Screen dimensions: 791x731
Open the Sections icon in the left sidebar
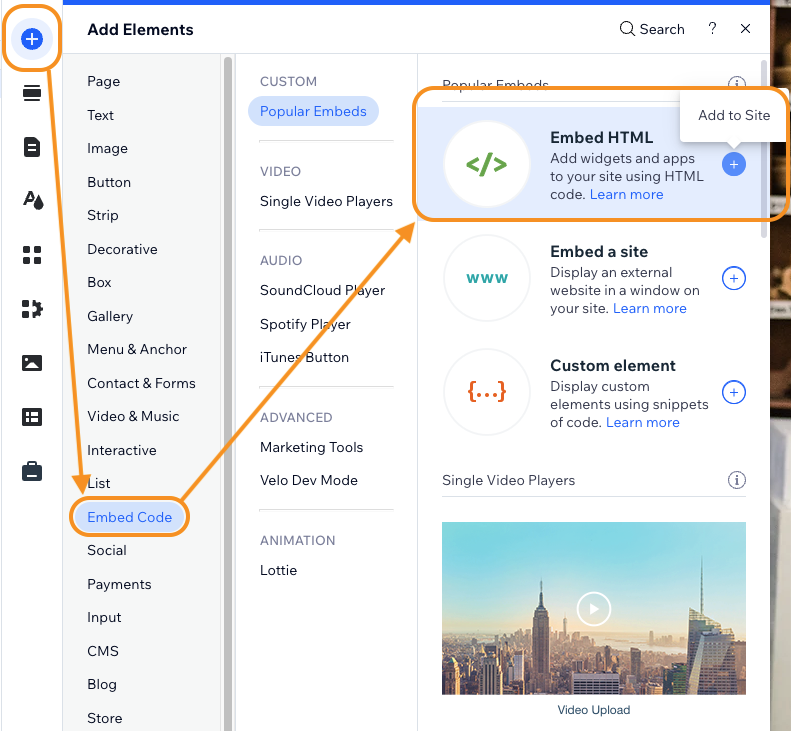click(x=32, y=93)
